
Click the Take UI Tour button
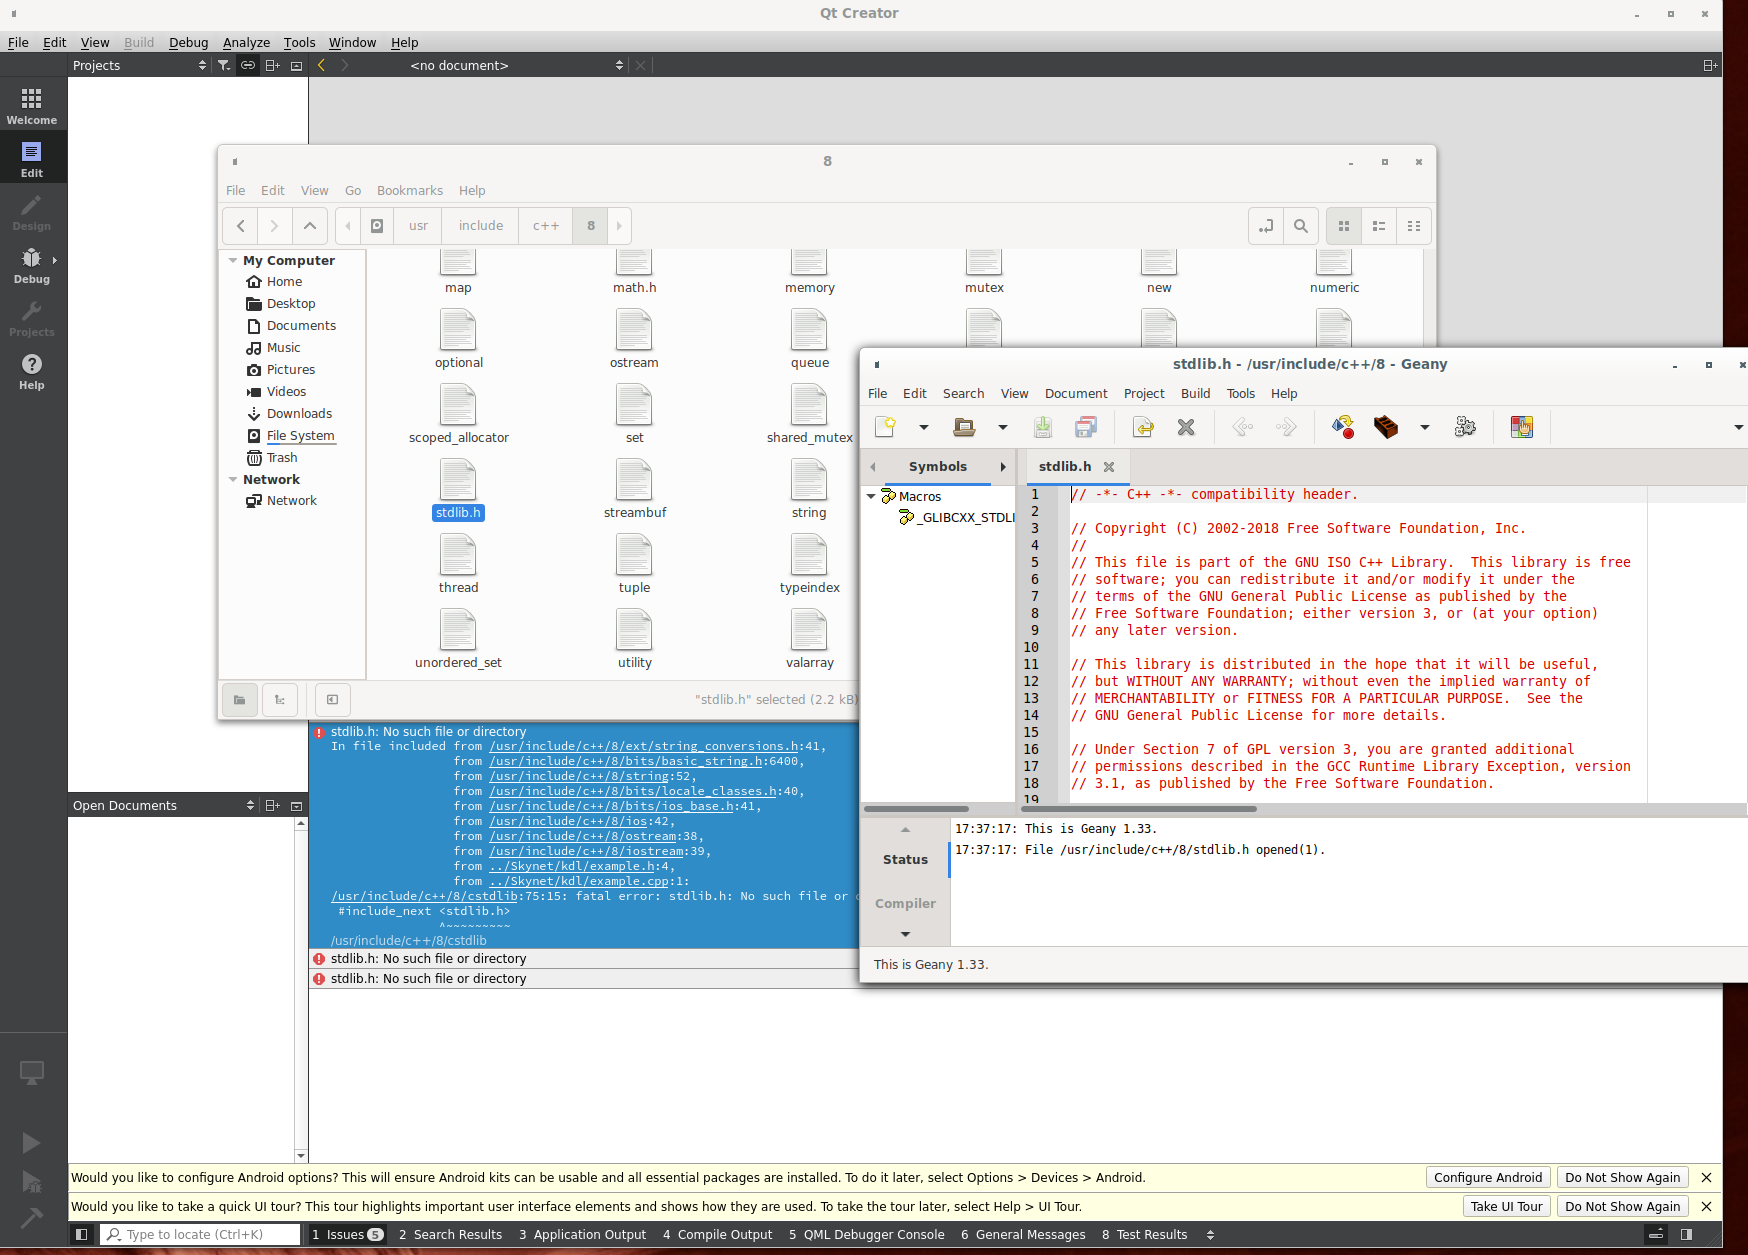click(x=1506, y=1207)
